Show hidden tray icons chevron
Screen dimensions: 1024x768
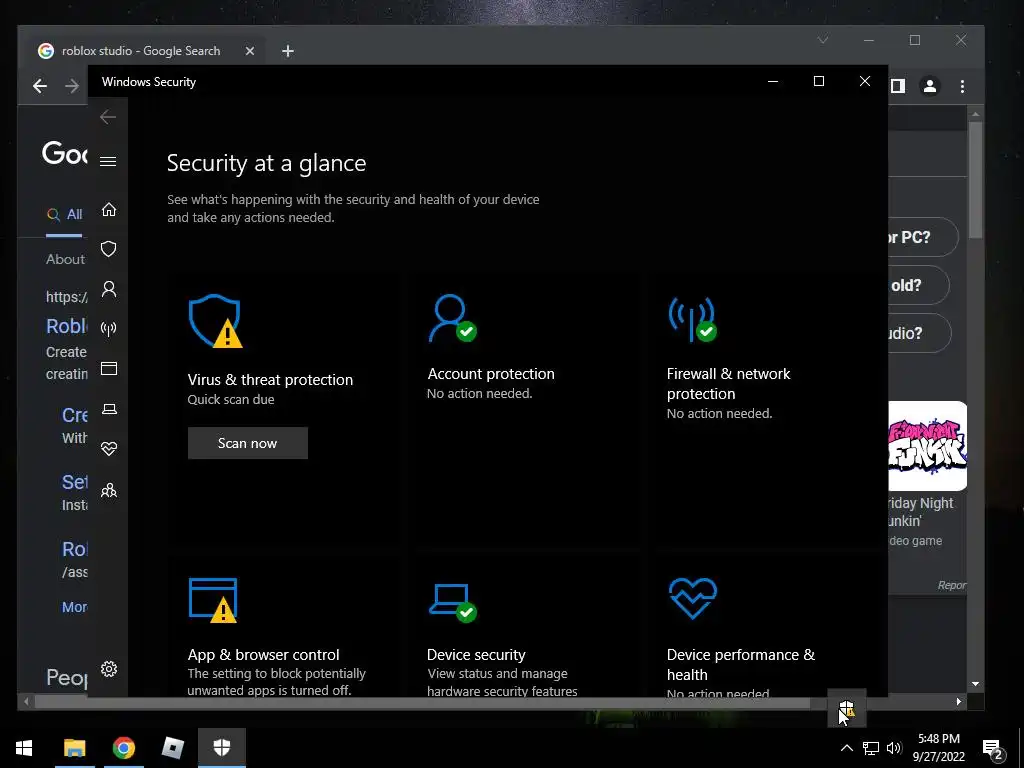846,748
